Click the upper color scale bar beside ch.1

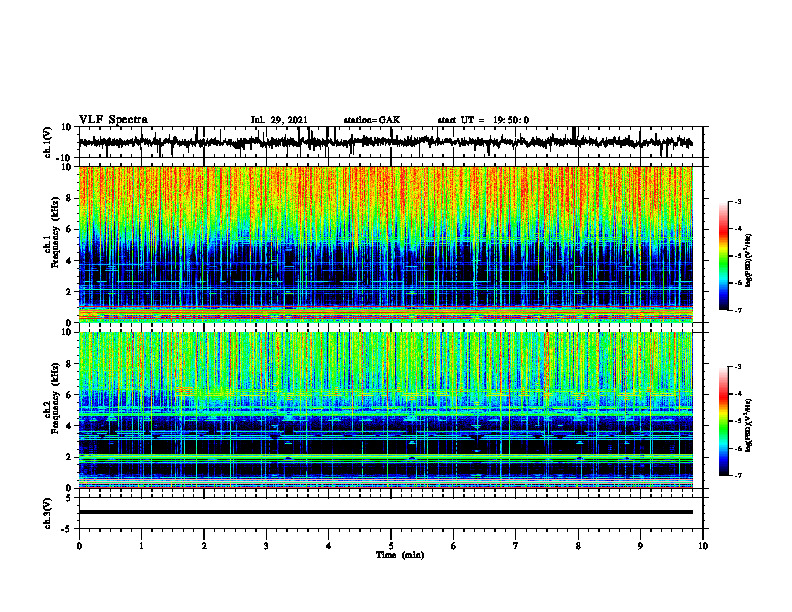point(723,256)
